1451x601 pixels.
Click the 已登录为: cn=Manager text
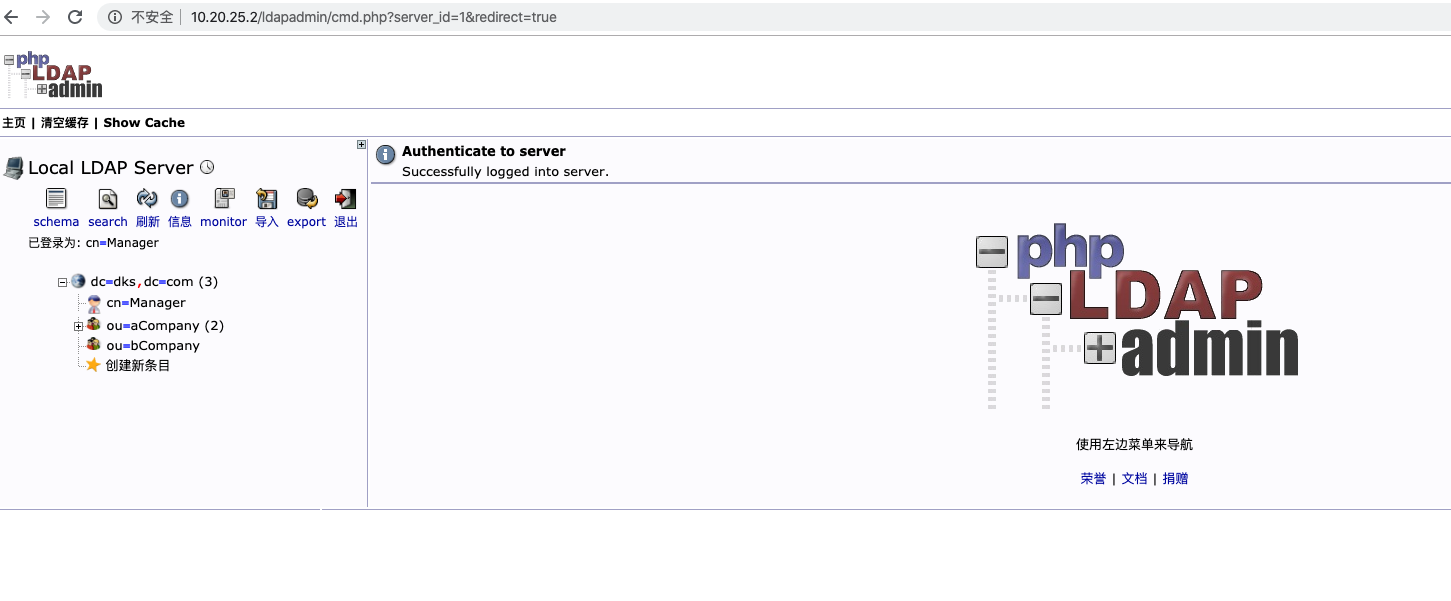click(93, 243)
